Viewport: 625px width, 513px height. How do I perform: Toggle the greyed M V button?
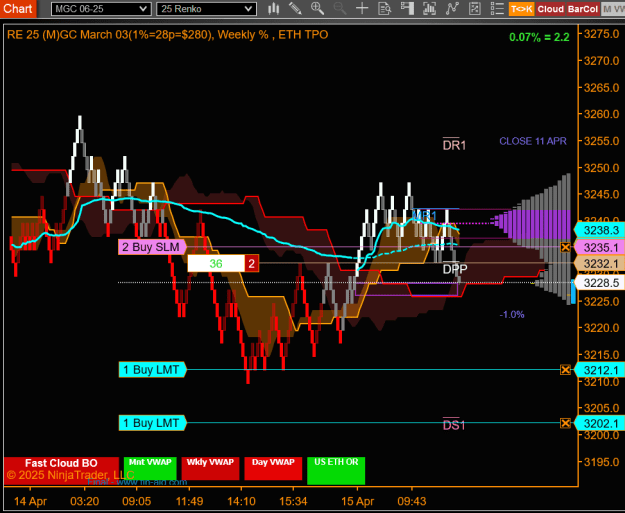613,9
